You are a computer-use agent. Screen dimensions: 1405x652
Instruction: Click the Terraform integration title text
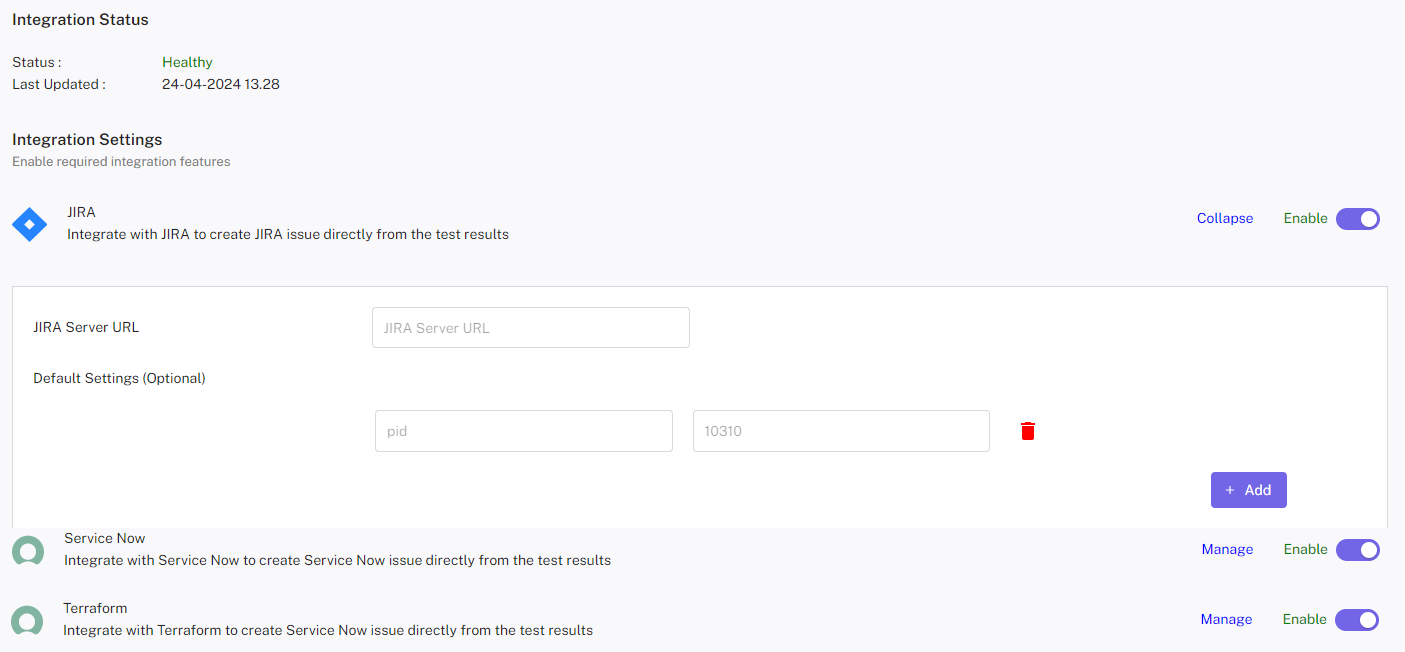point(95,608)
